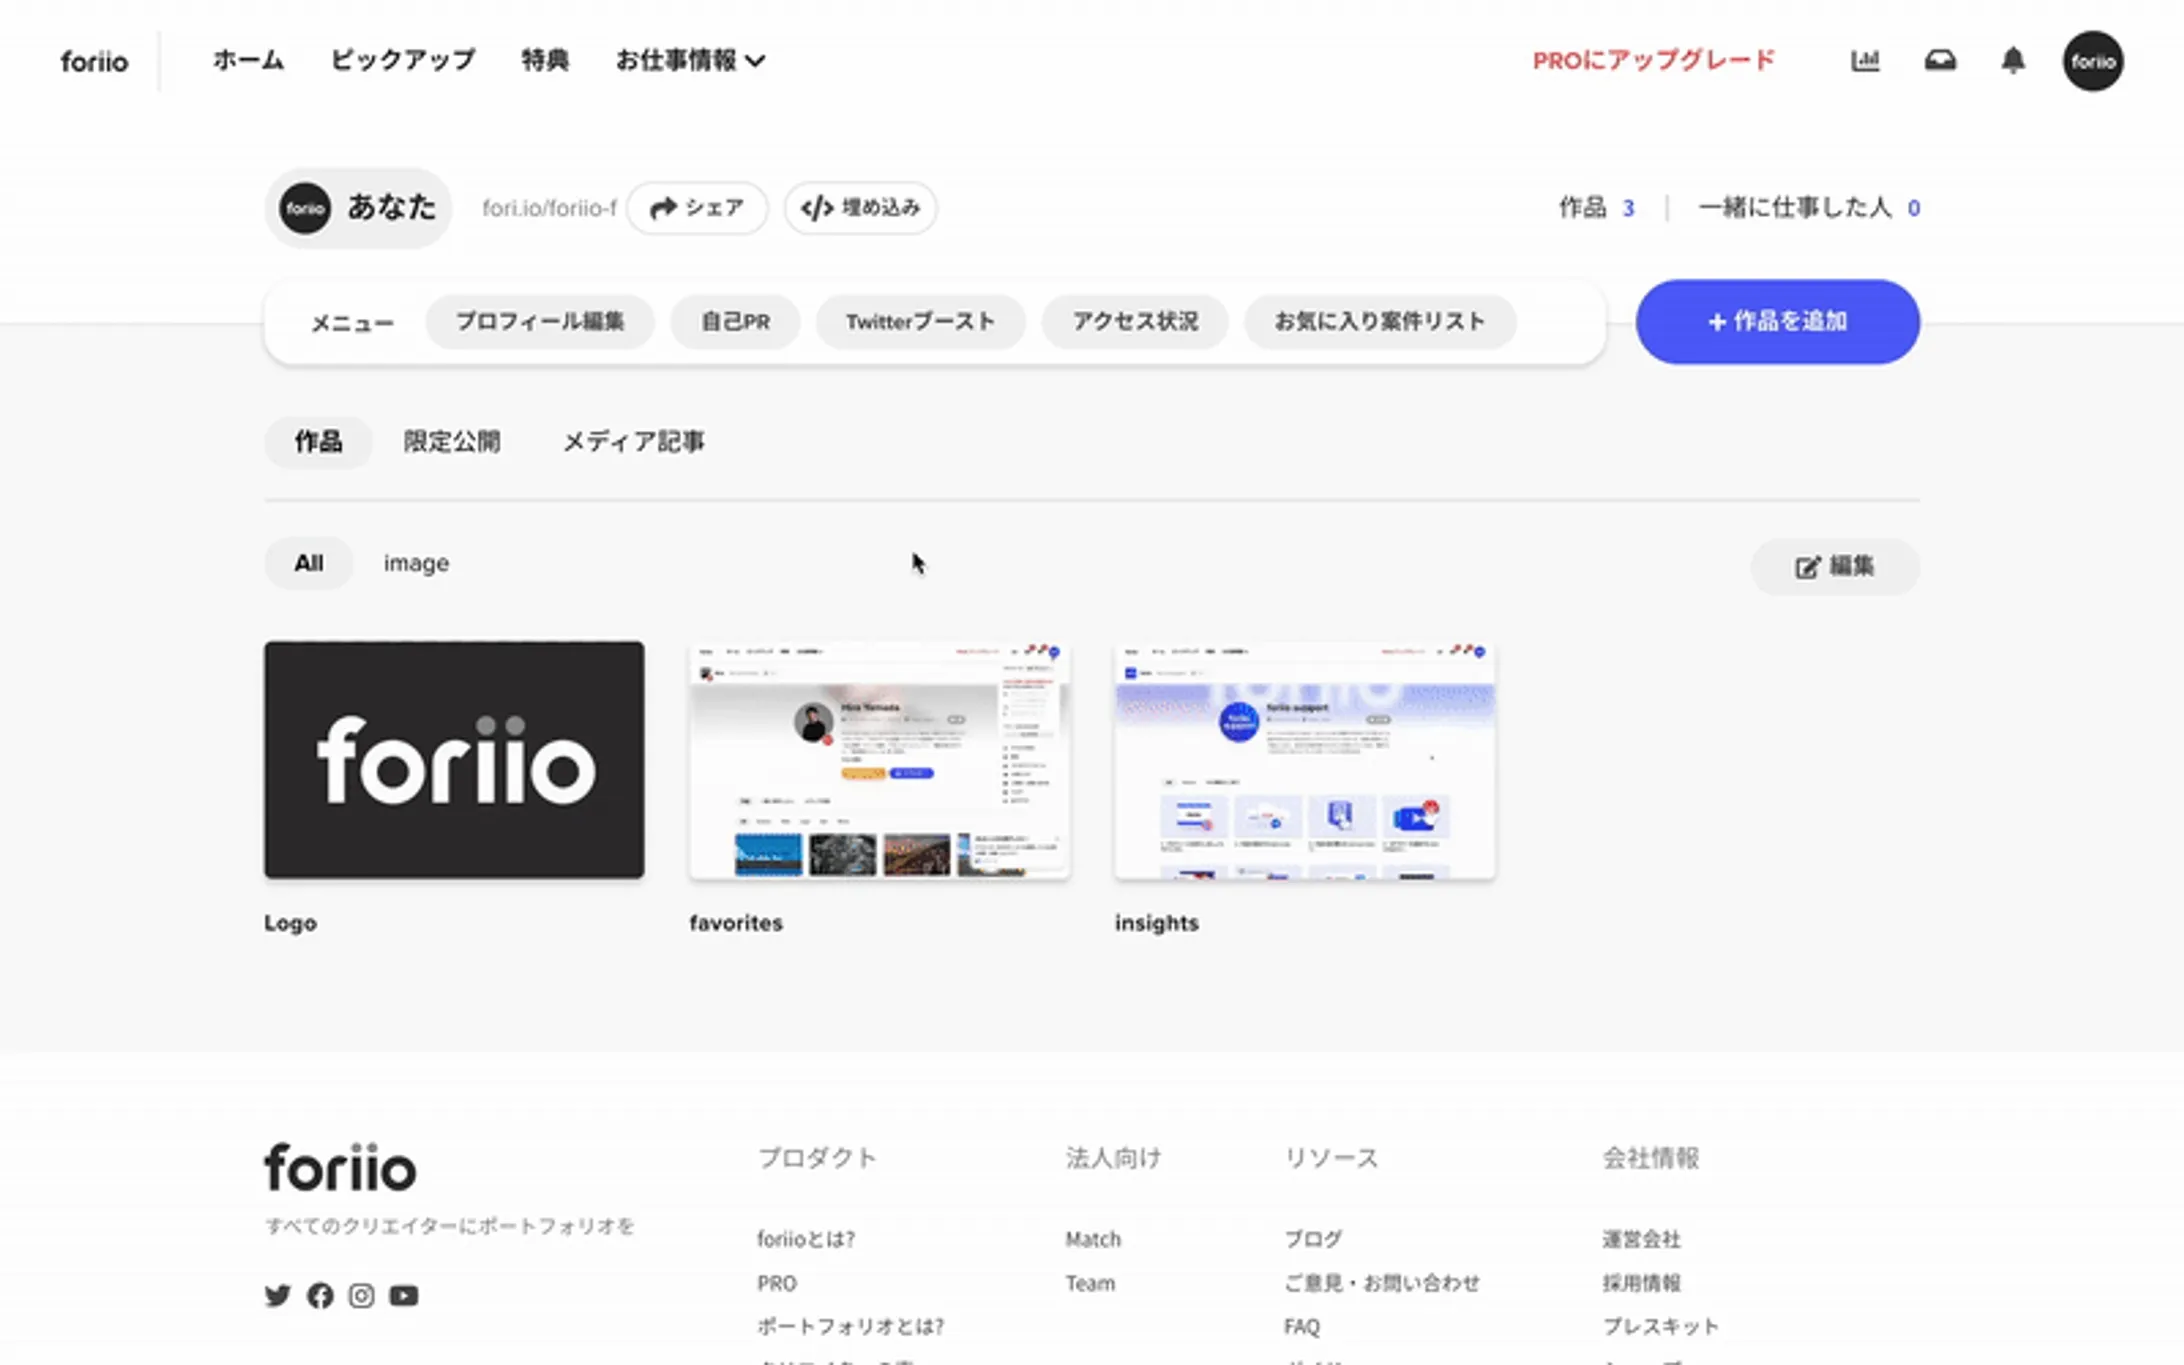Switch to the 限定公開 tab
Image resolution: width=2184 pixels, height=1365 pixels.
point(452,442)
